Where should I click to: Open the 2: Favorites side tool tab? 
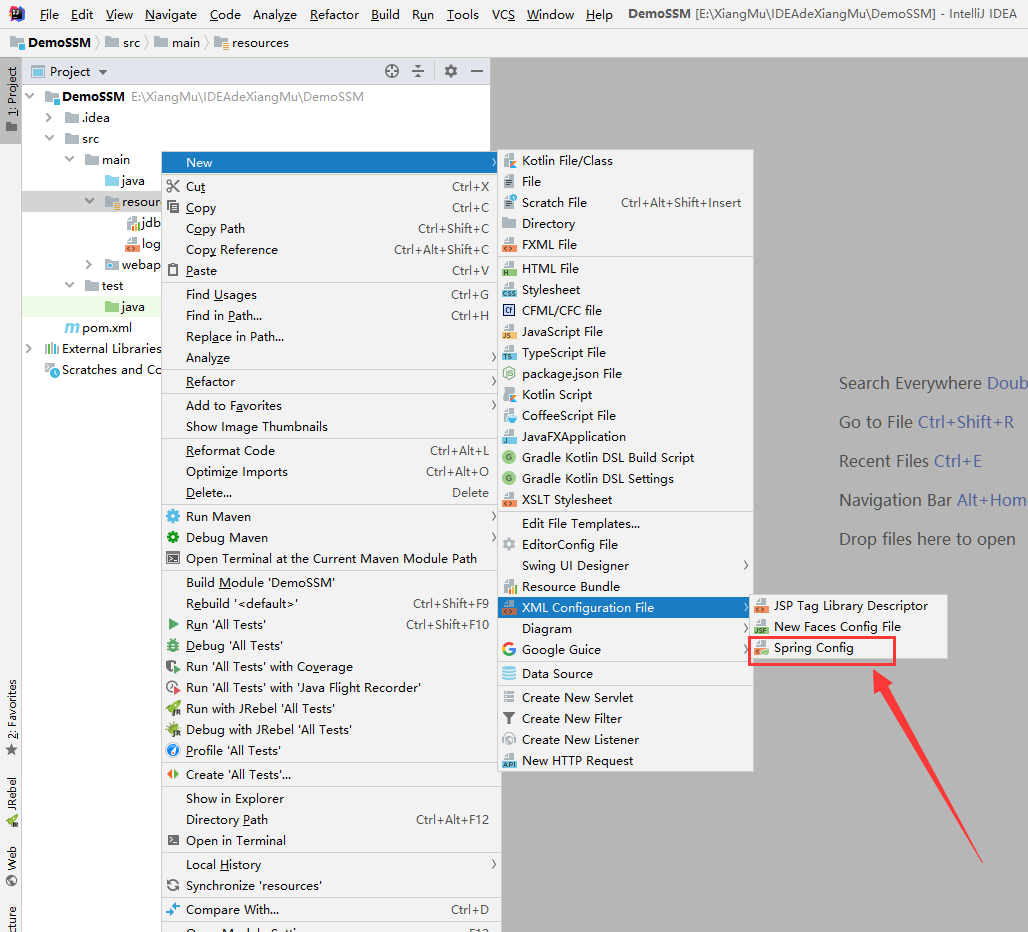(x=11, y=718)
